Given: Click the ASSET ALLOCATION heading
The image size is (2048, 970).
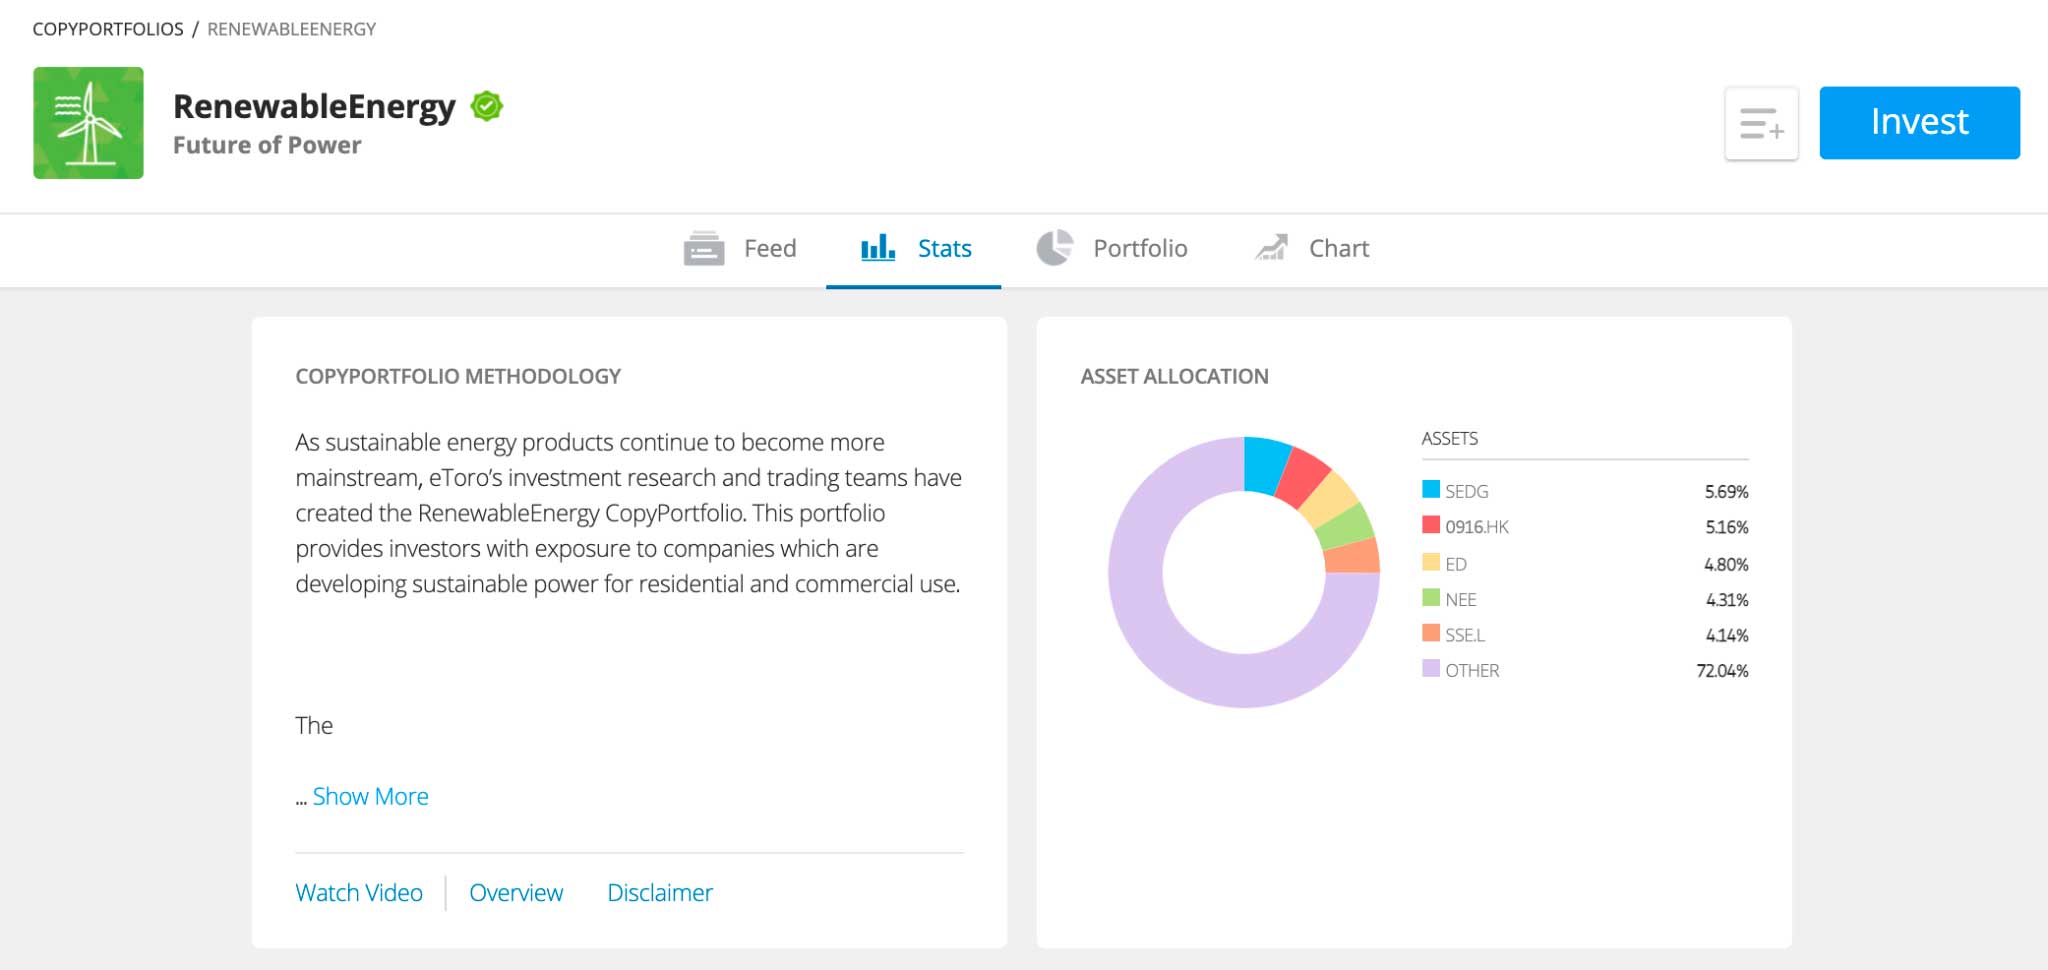Looking at the screenshot, I should point(1174,376).
